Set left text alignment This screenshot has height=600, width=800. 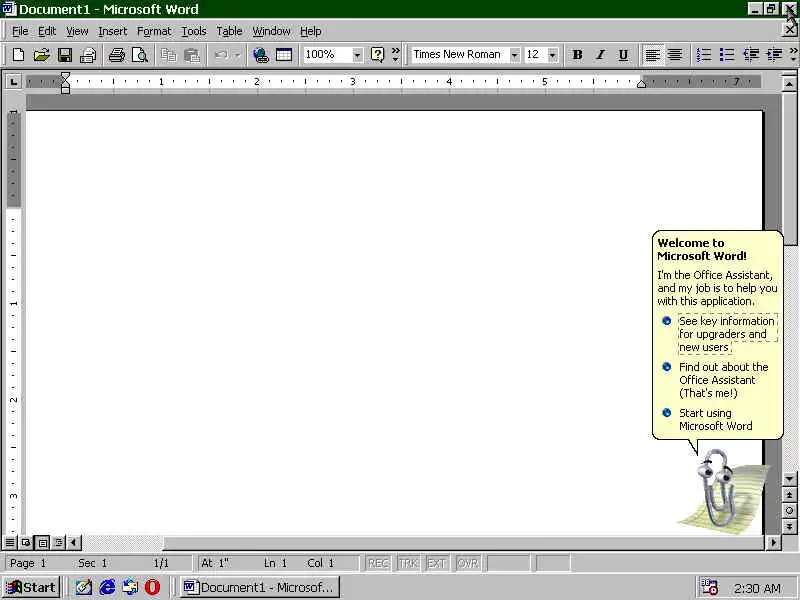652,55
